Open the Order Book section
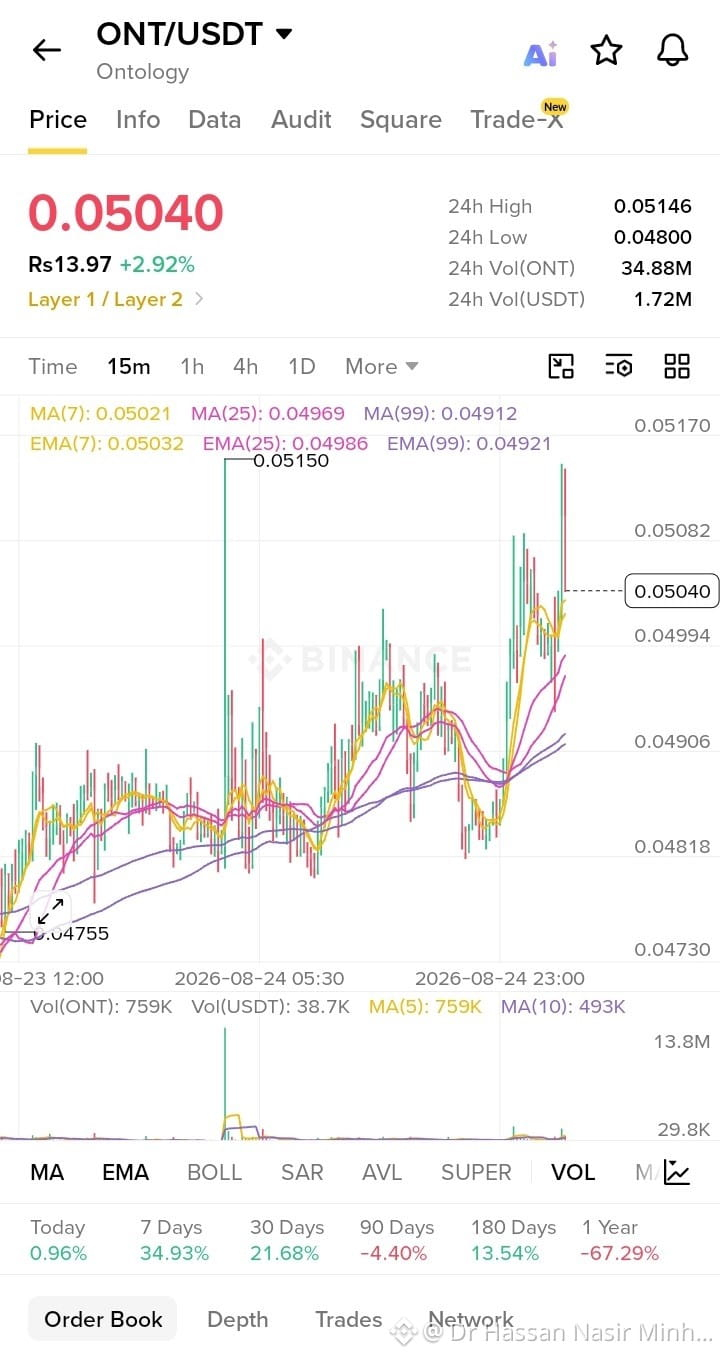 [103, 1319]
